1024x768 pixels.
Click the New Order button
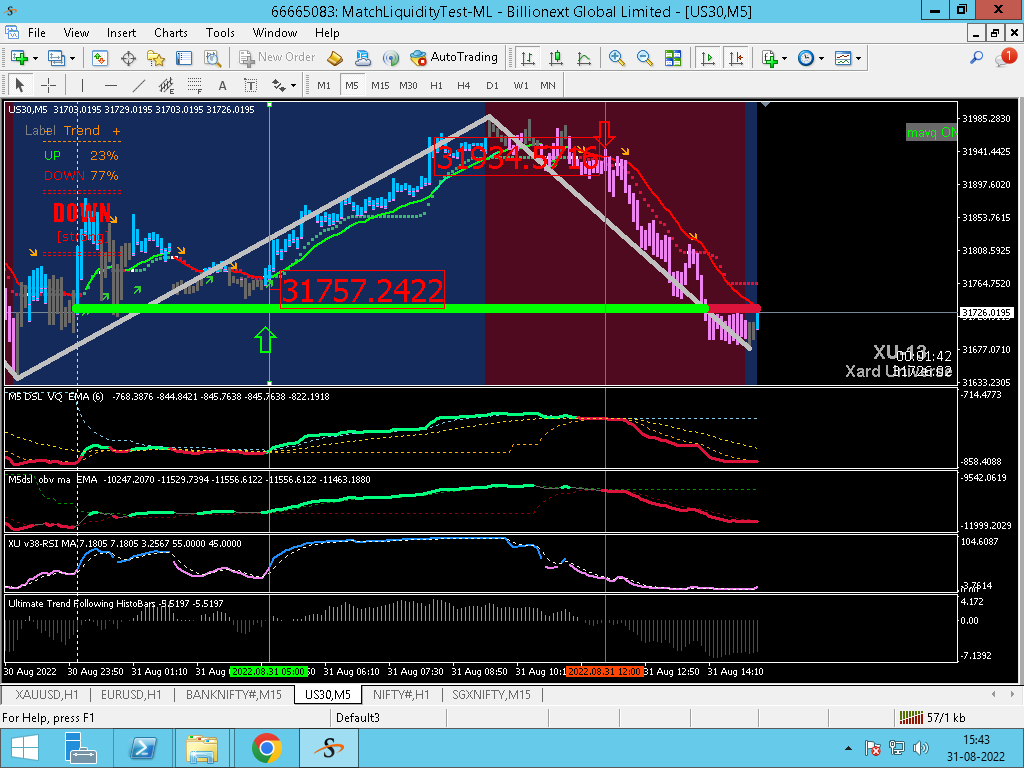[277, 58]
